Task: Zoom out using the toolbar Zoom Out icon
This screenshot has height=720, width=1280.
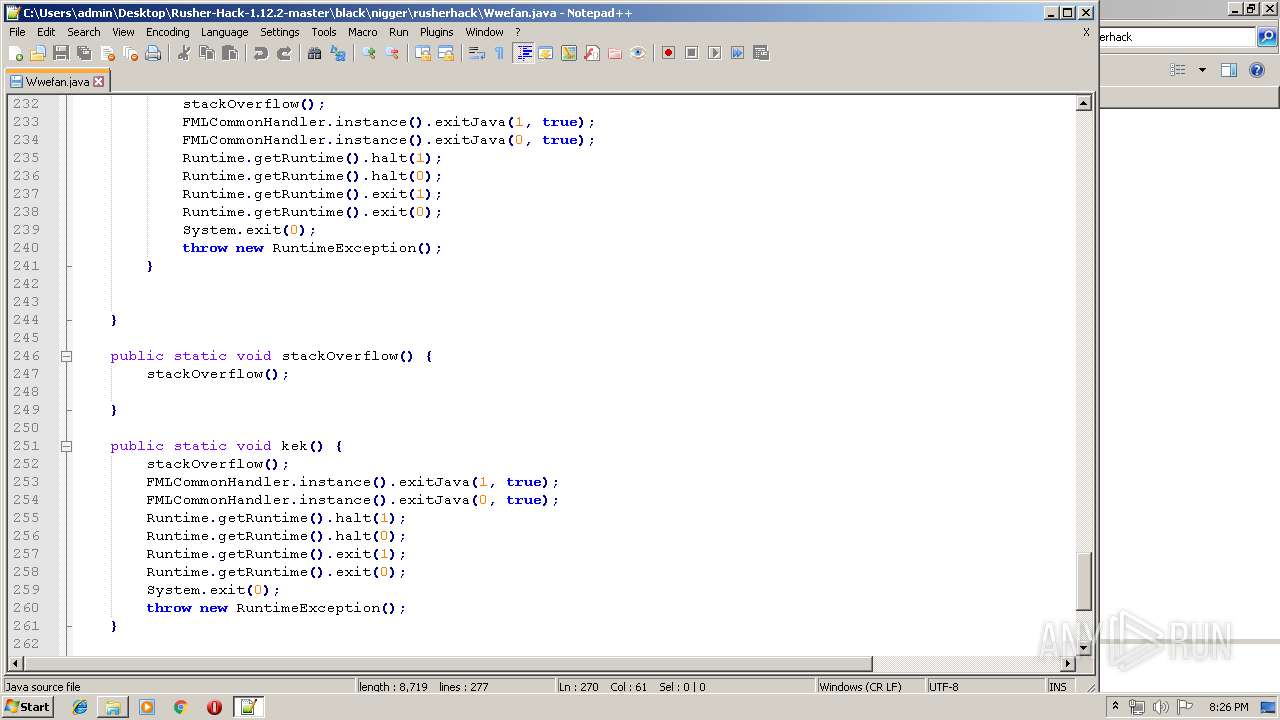Action: [392, 53]
